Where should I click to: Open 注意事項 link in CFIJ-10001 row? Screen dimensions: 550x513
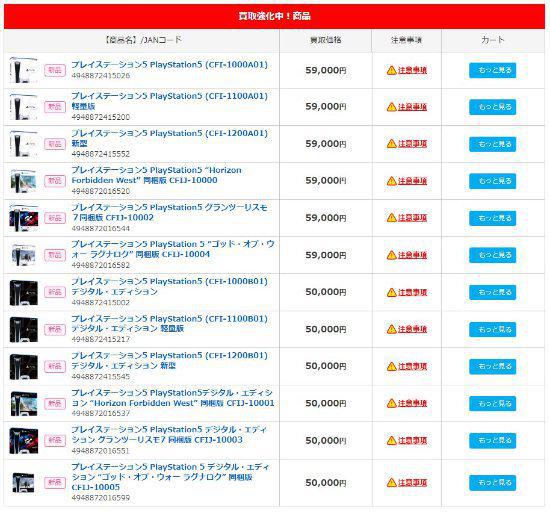412,403
